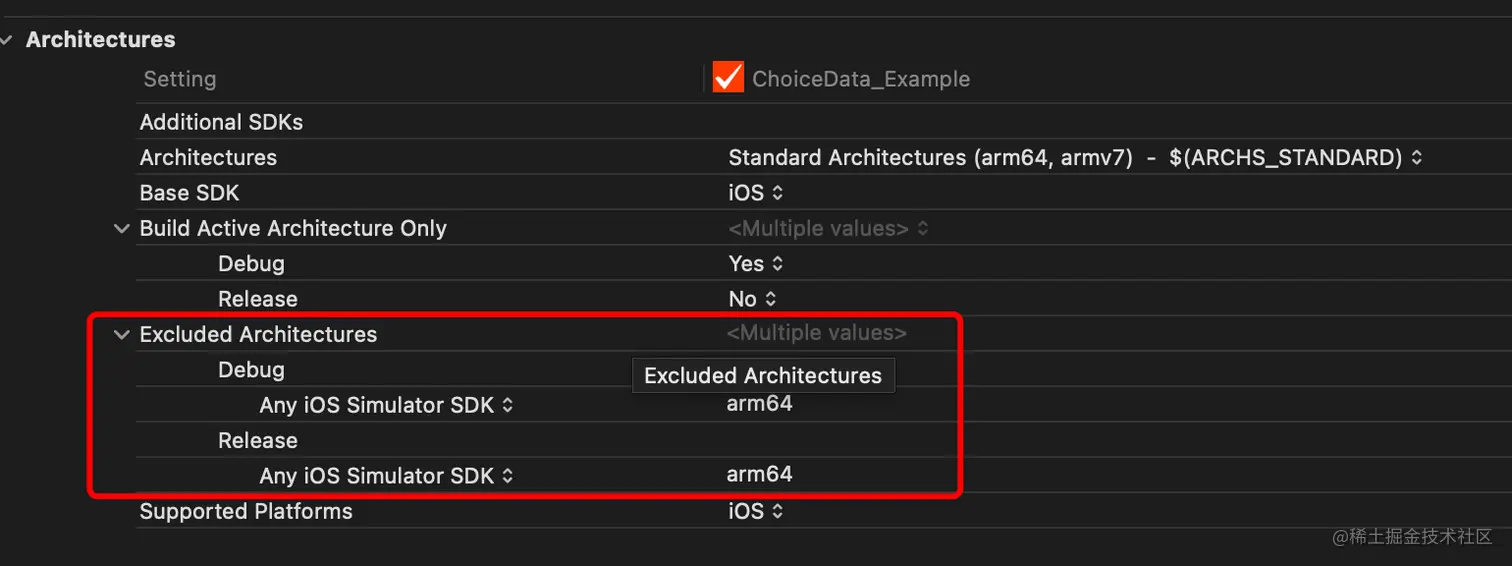Image resolution: width=1512 pixels, height=566 pixels.
Task: Collapse the Excluded Architectures disclosure triangle
Action: (x=121, y=334)
